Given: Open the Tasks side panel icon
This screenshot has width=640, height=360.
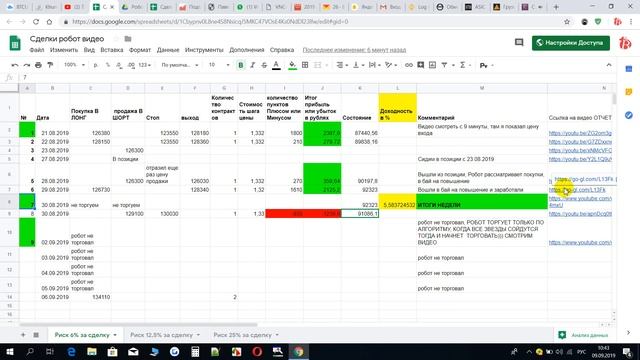Looking at the screenshot, I should (x=629, y=116).
